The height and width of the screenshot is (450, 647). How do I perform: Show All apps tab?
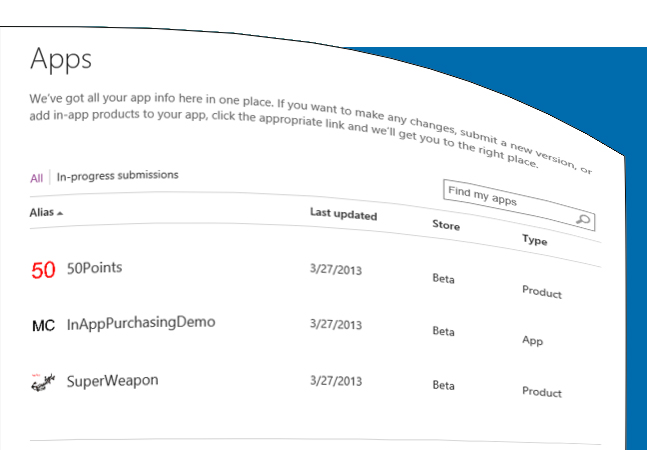(36, 178)
